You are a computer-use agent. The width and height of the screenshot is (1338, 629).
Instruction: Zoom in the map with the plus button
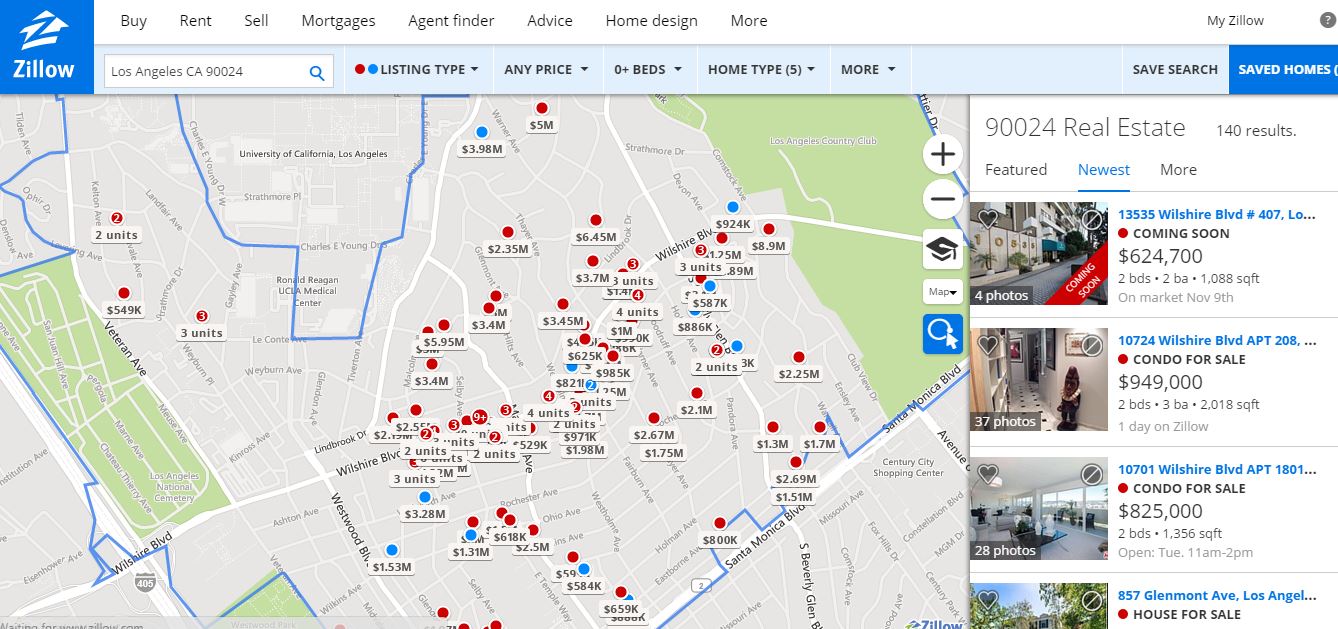(942, 155)
